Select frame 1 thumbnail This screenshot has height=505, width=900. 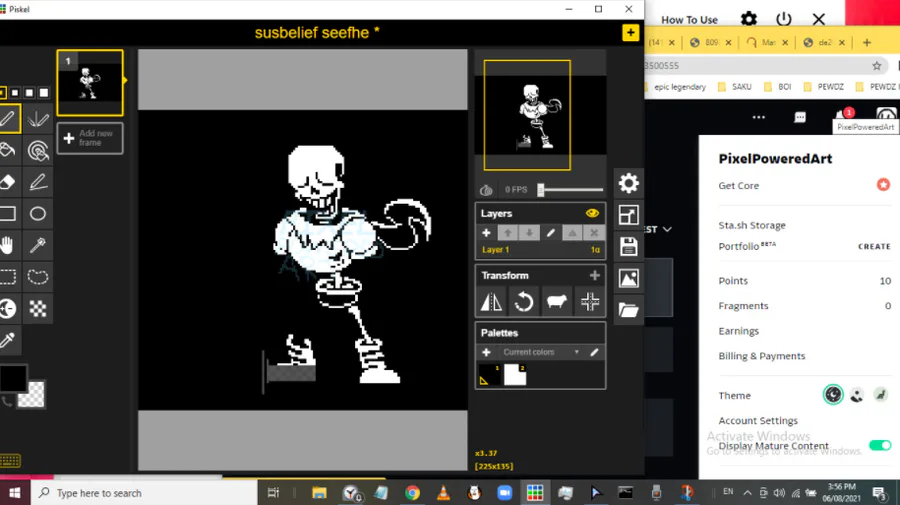point(90,83)
